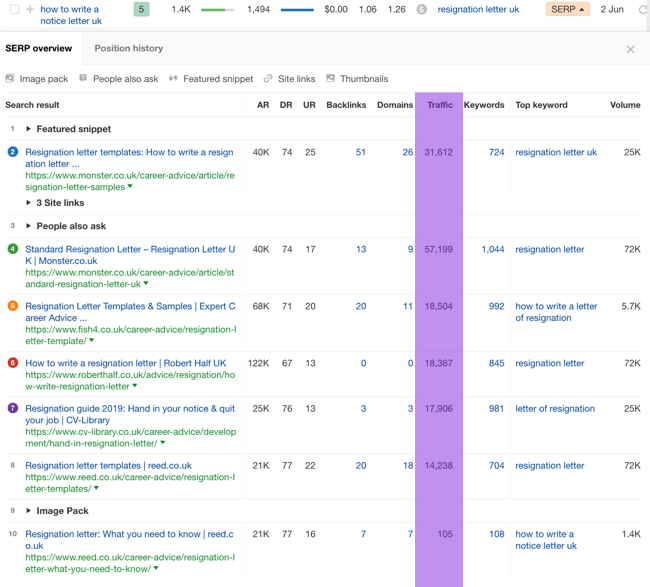Close the SERP overview panel
The image size is (650, 587).
tap(630, 49)
